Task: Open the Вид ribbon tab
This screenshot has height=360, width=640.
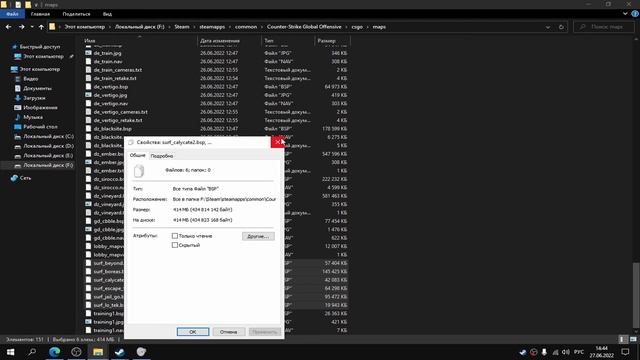Action: pos(107,14)
